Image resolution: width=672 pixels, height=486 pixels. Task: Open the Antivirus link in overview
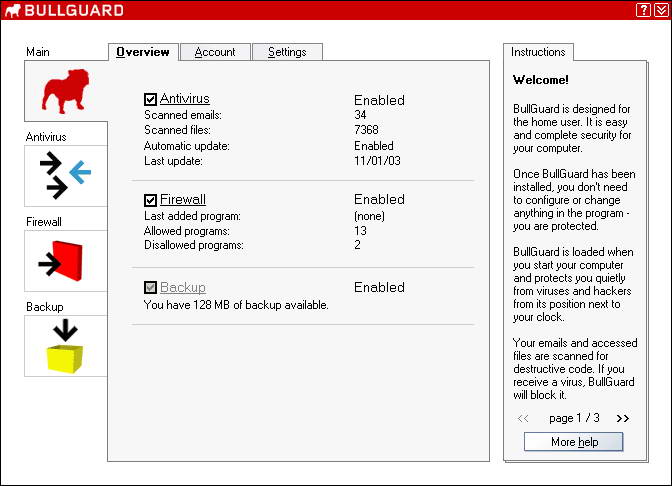(185, 99)
